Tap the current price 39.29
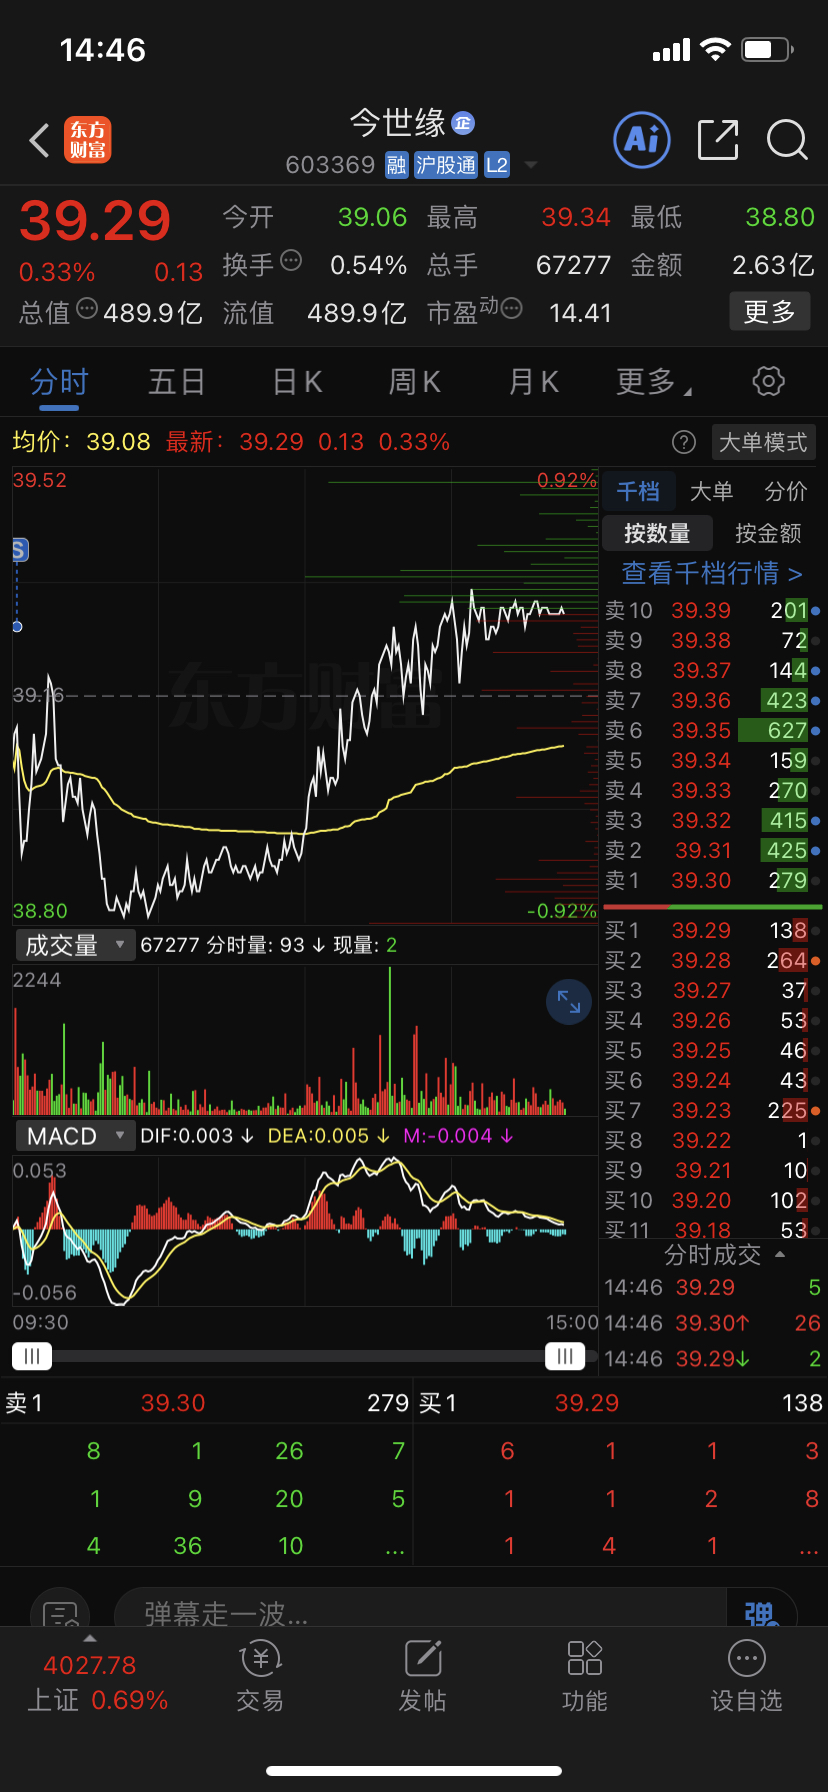This screenshot has width=828, height=1792. point(95,221)
